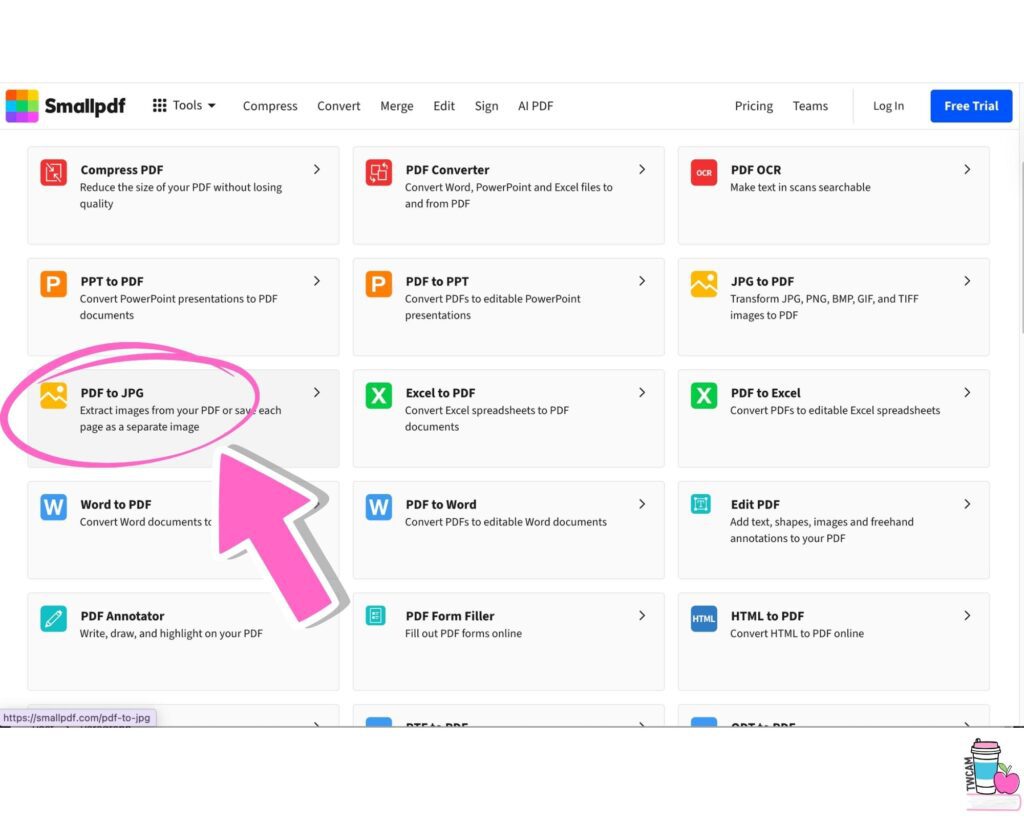Open Compress PDF card chevron
The width and height of the screenshot is (1024, 823).
[317, 170]
